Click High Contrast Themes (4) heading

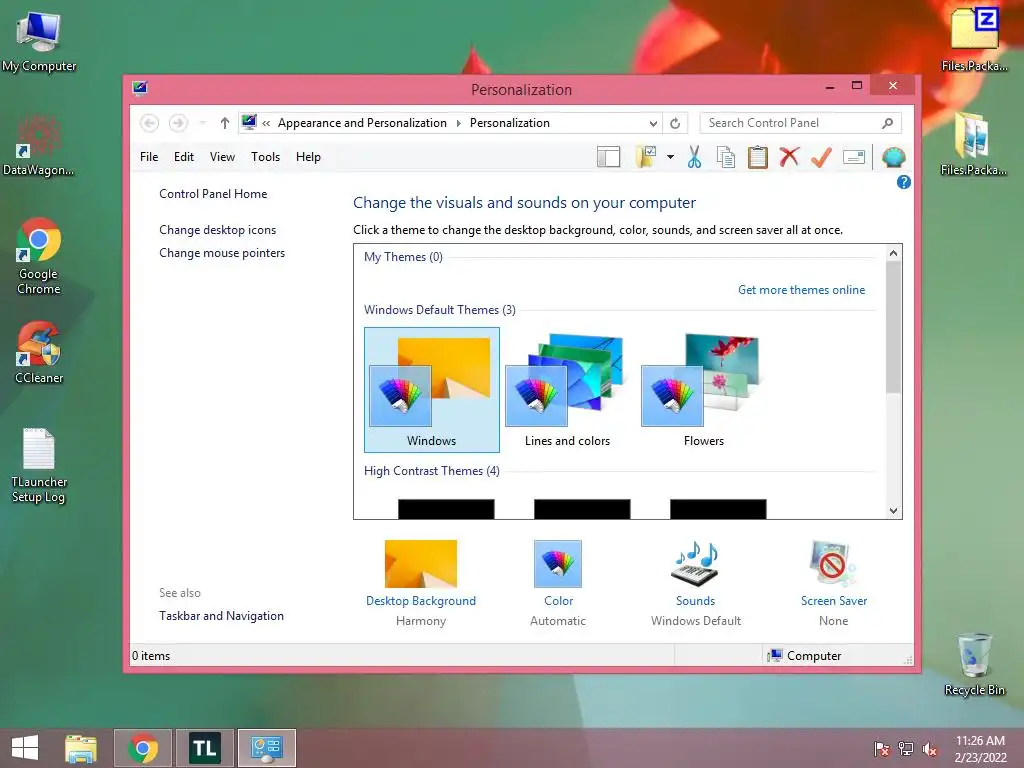(x=432, y=471)
